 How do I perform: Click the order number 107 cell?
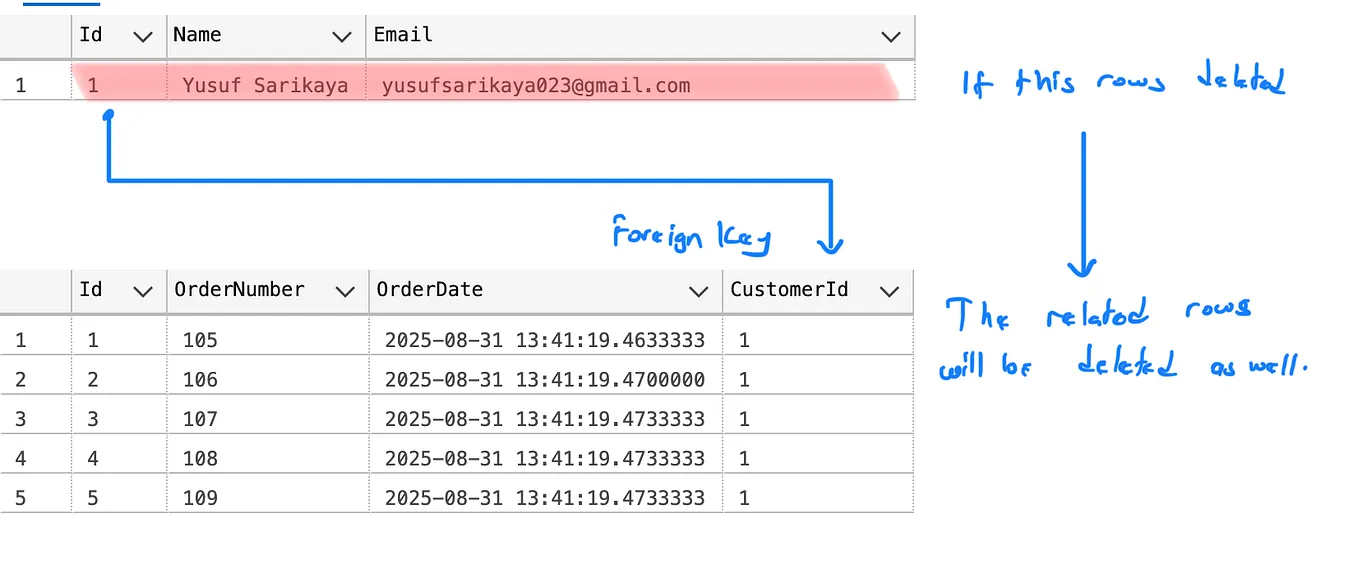[x=200, y=419]
